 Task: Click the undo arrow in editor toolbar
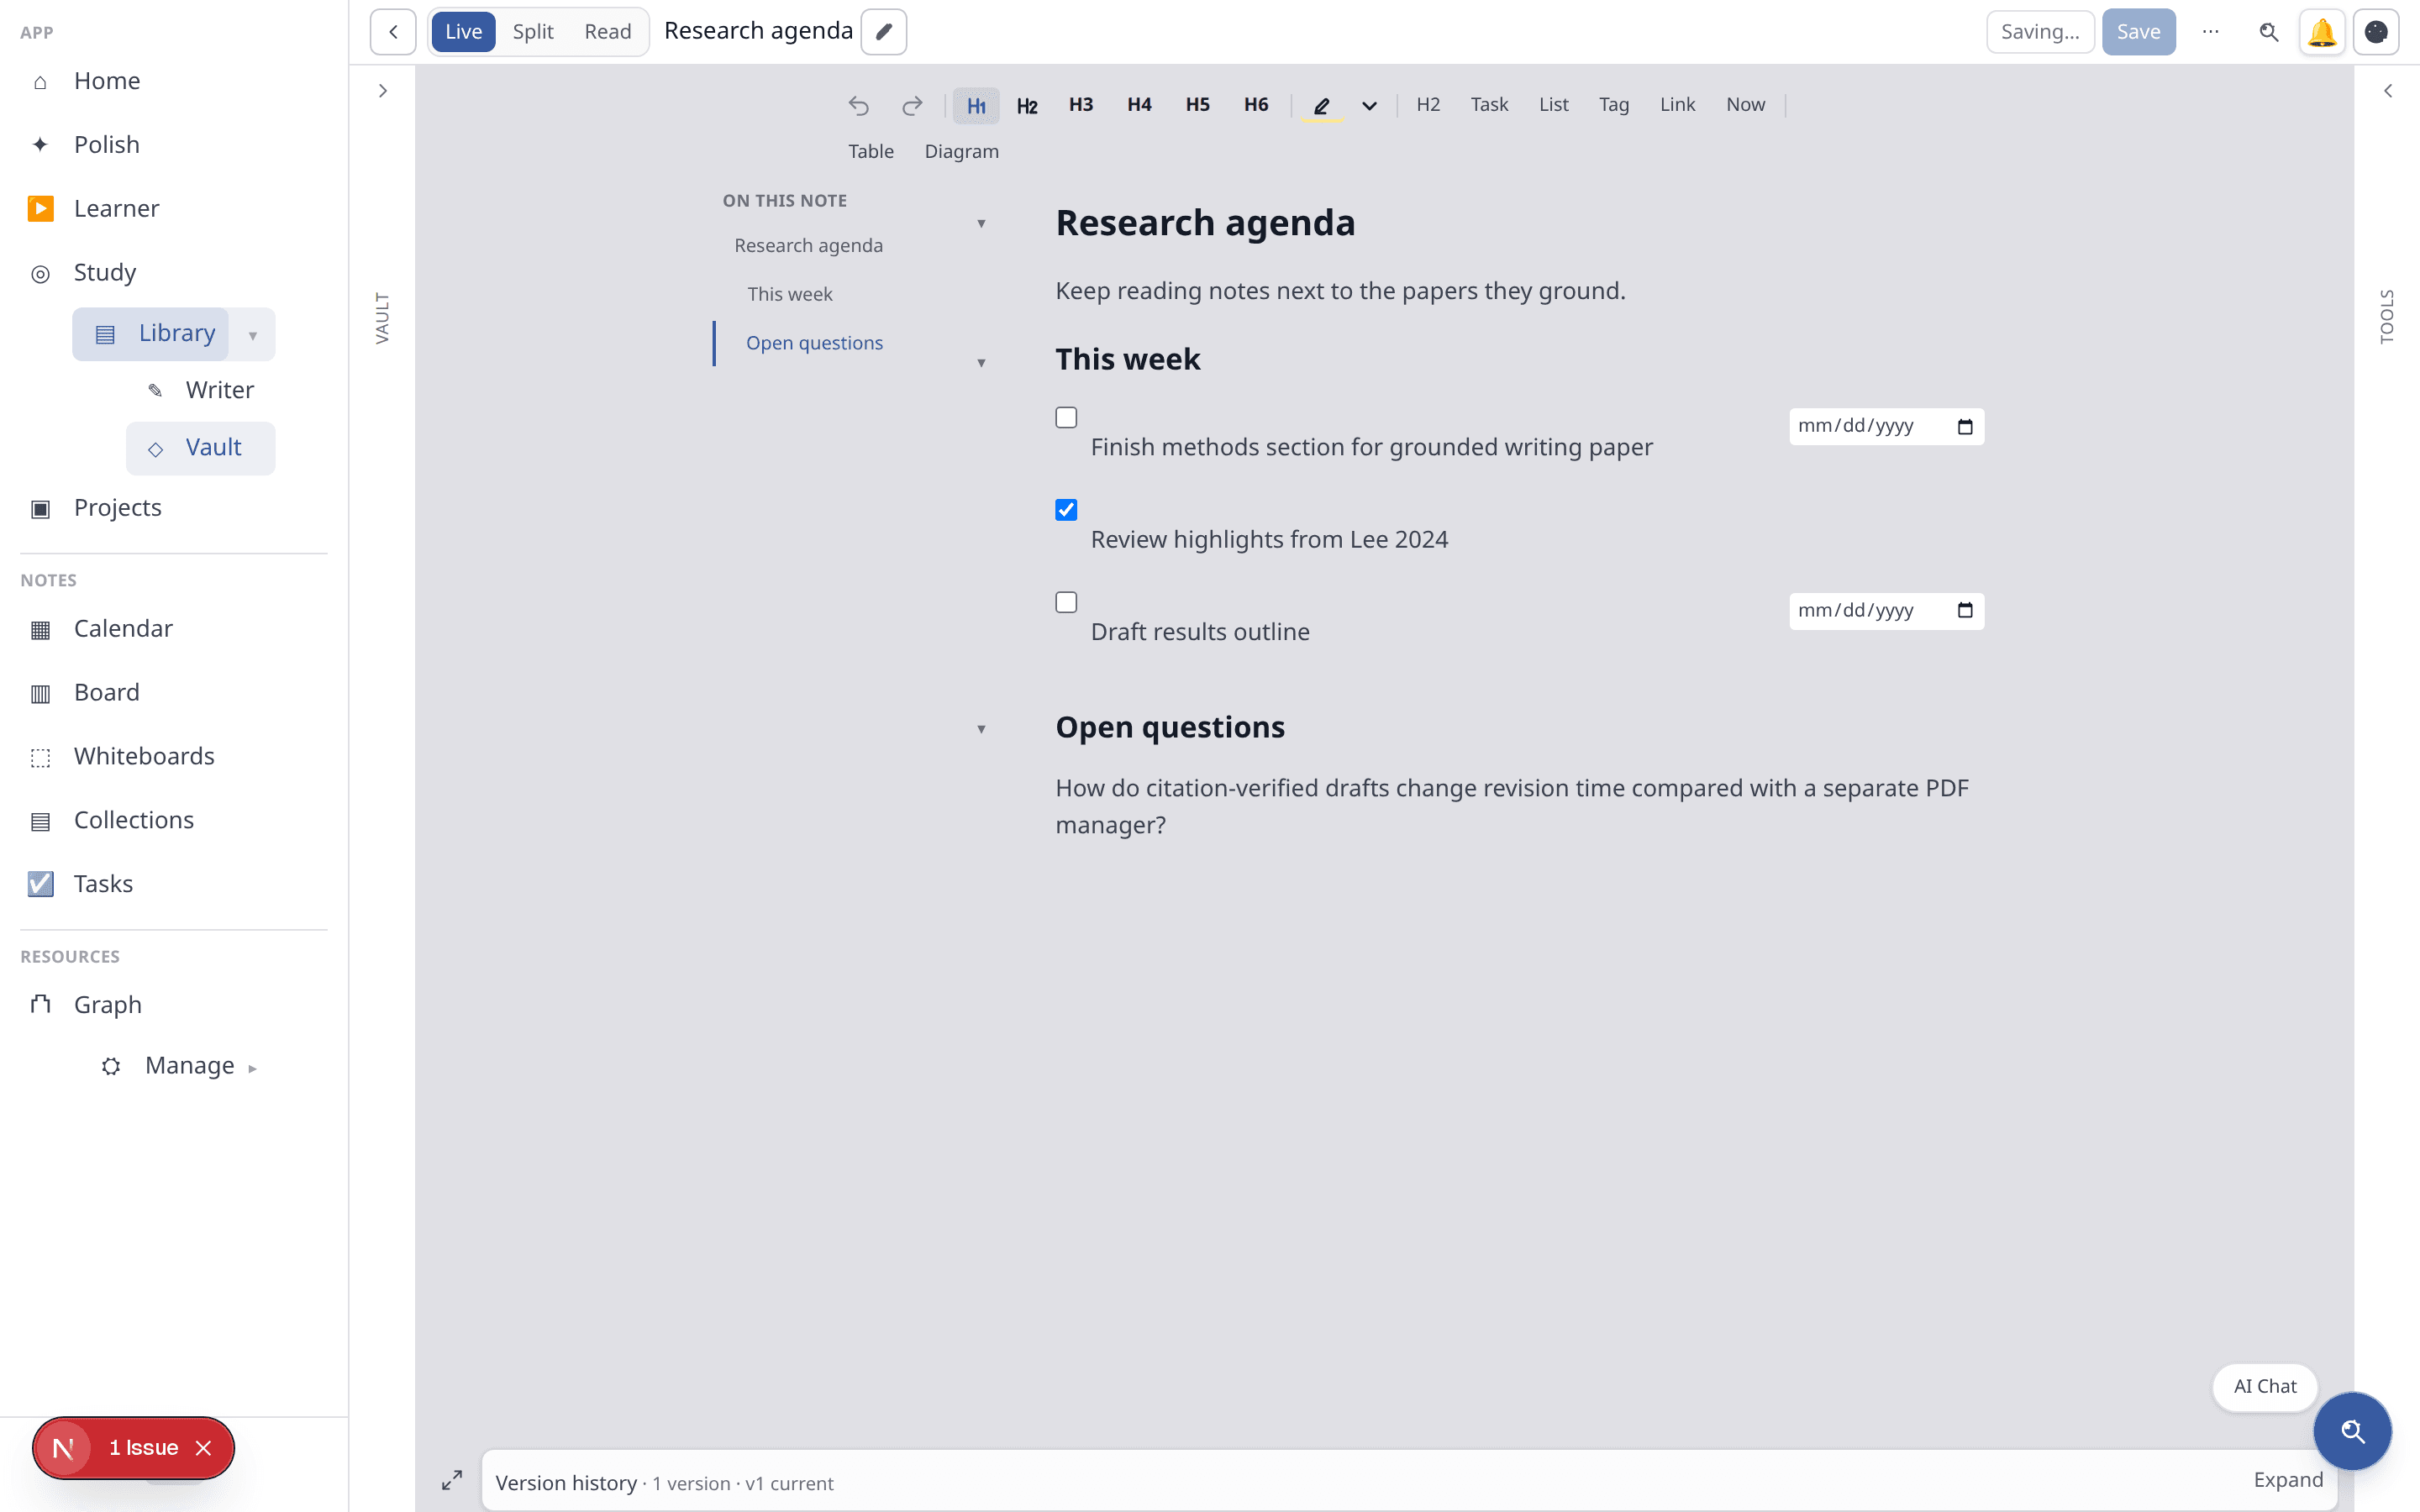pyautogui.click(x=859, y=105)
